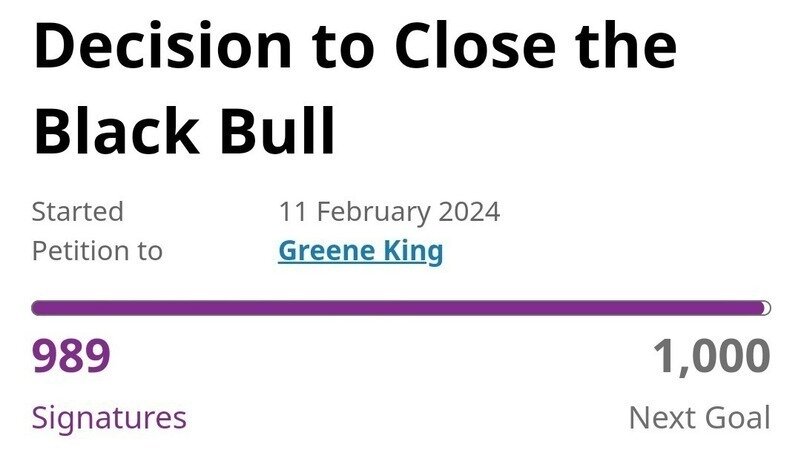Click the Started label
800x450 pixels.
[78, 212]
